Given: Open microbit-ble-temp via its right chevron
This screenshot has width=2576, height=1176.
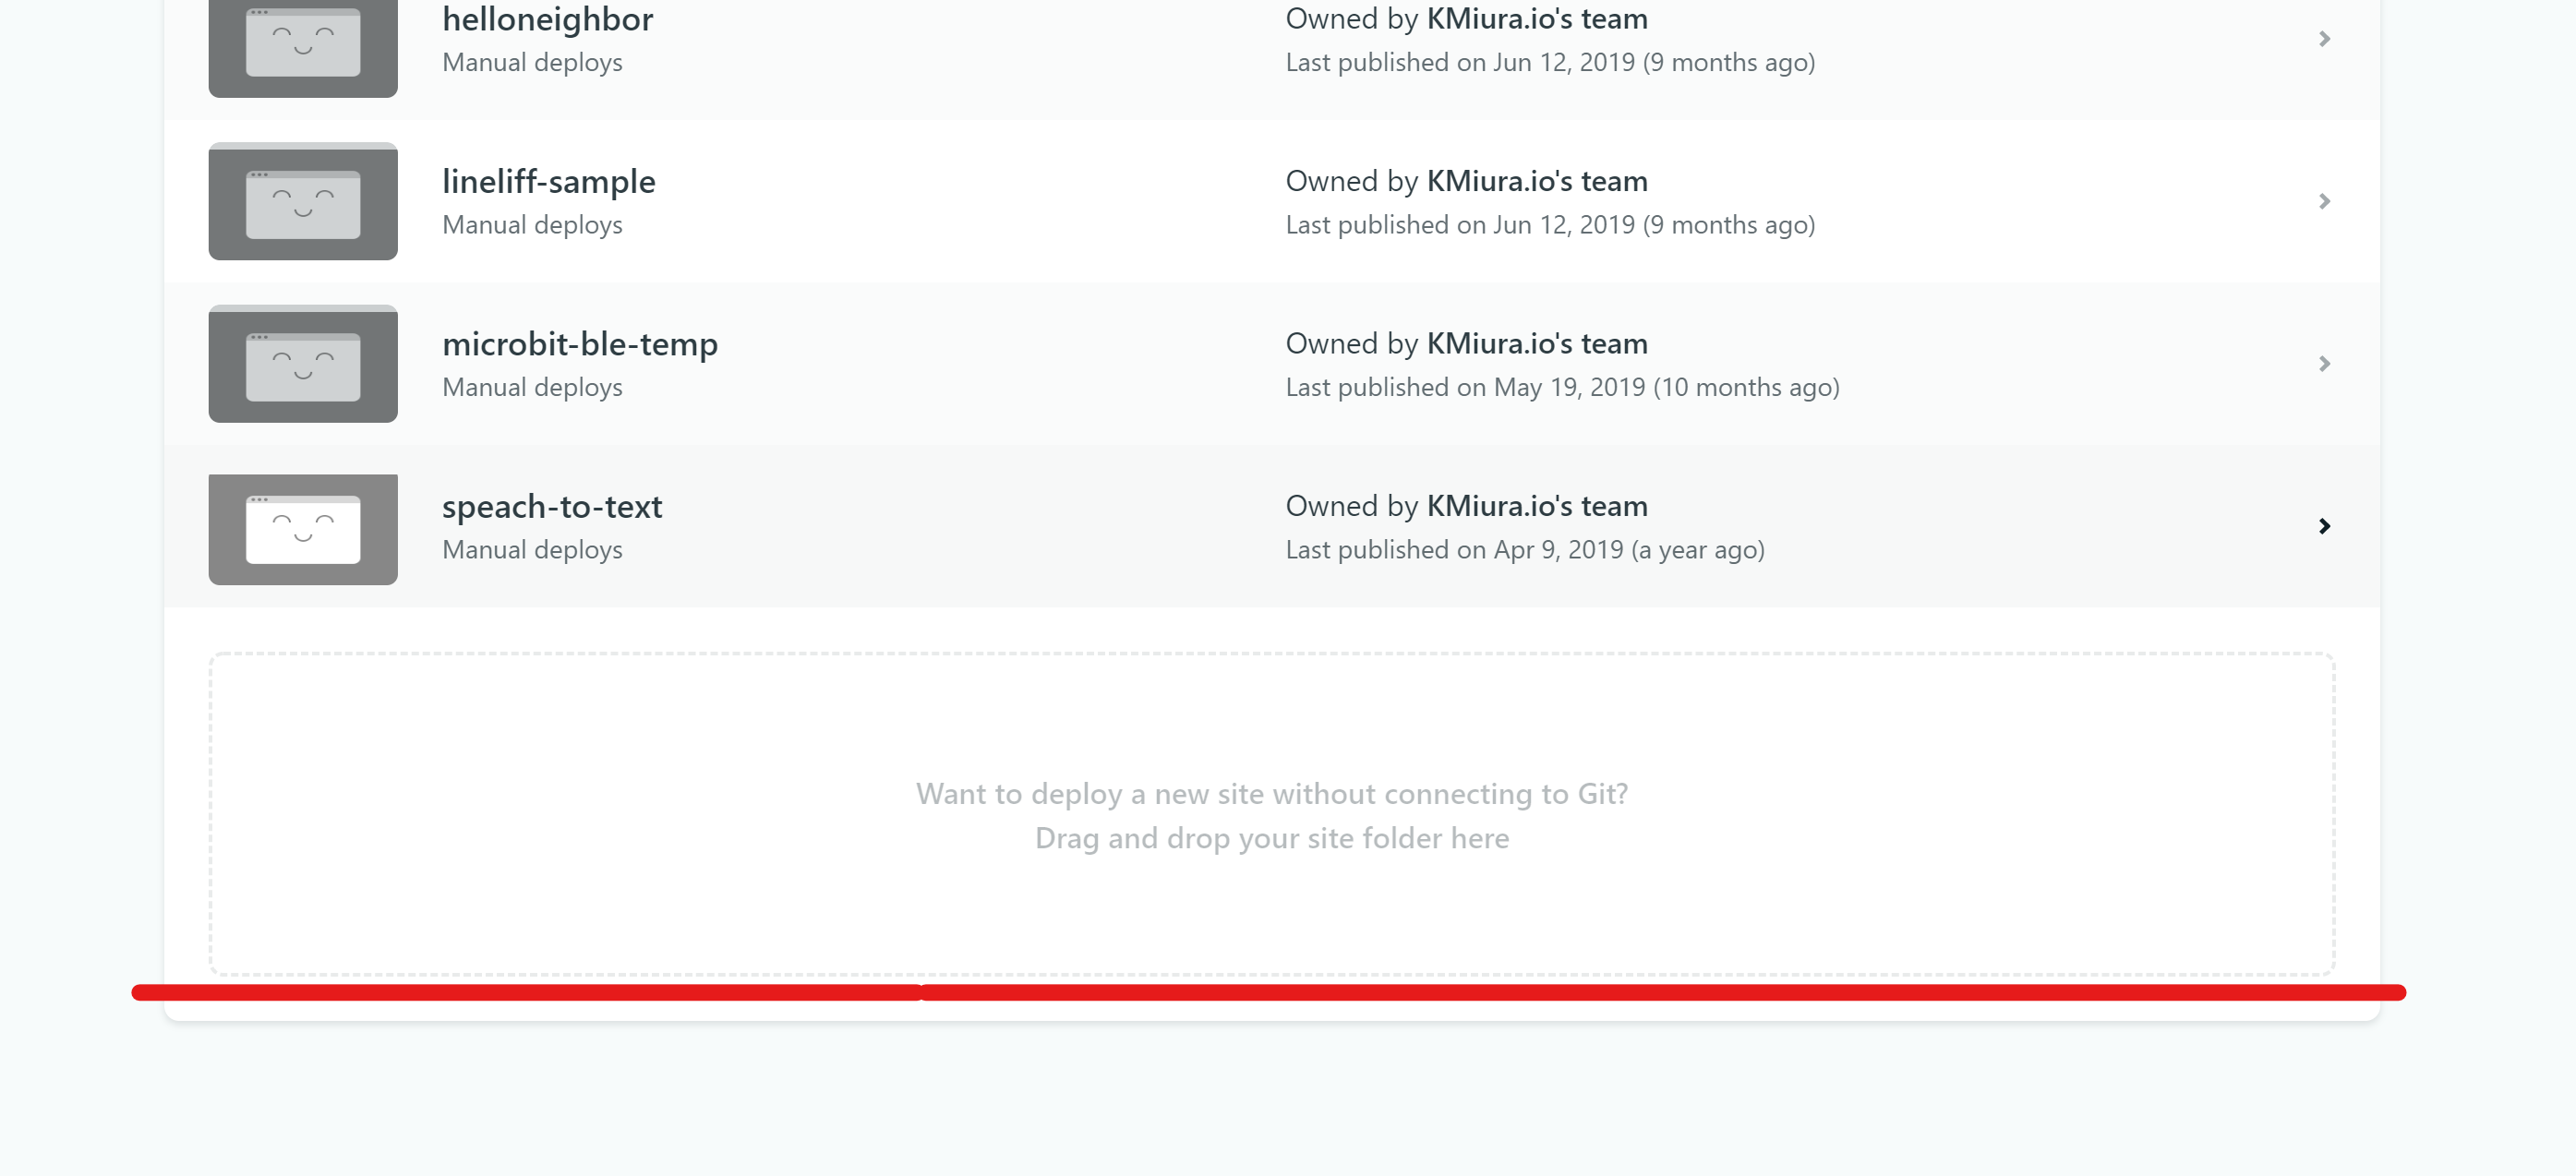Looking at the screenshot, I should coord(2324,364).
